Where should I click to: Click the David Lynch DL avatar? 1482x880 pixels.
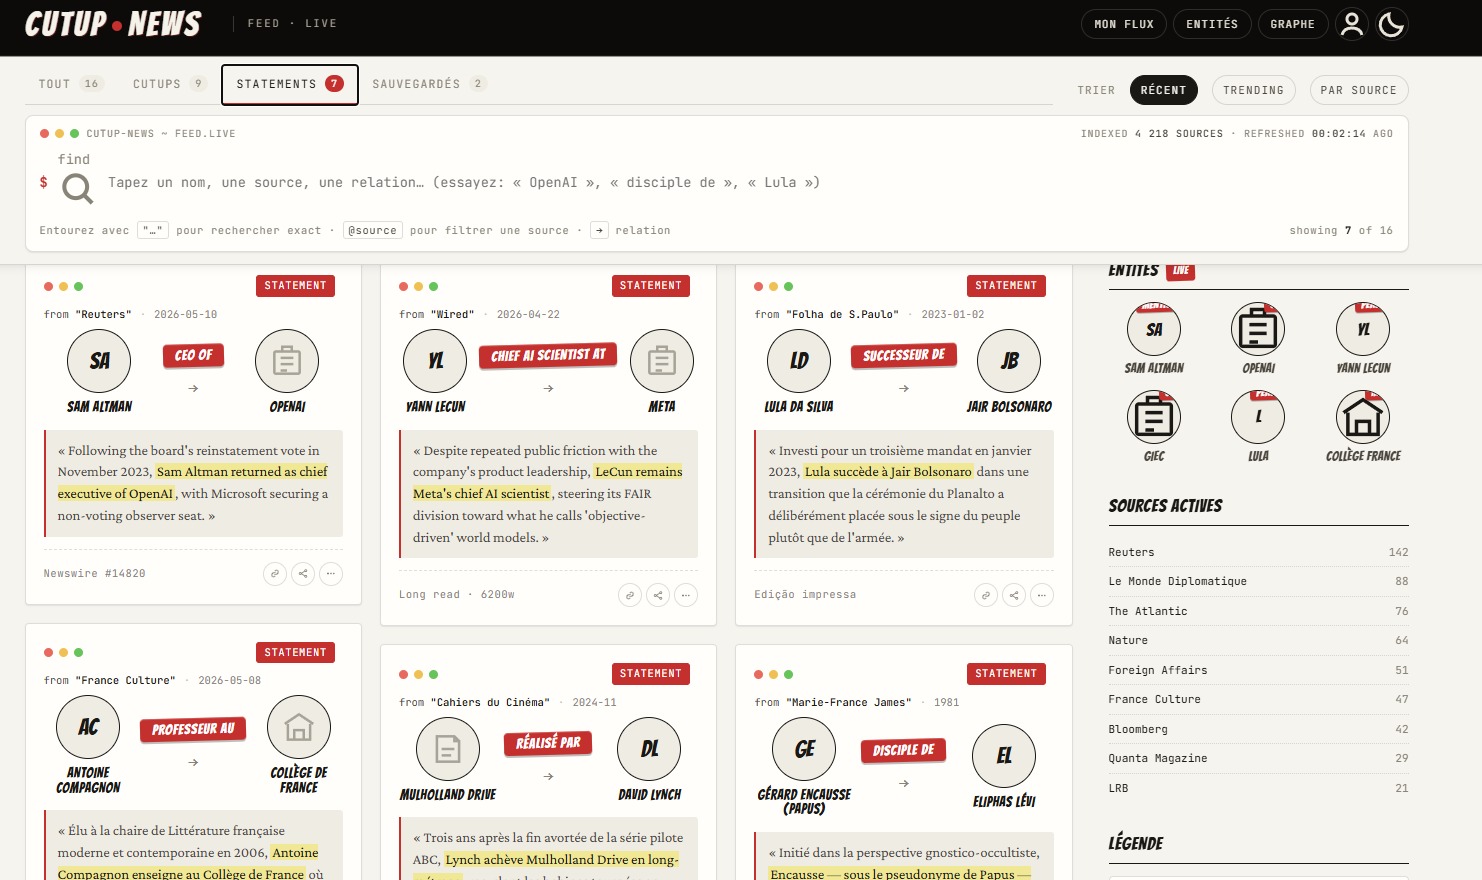pyautogui.click(x=650, y=749)
